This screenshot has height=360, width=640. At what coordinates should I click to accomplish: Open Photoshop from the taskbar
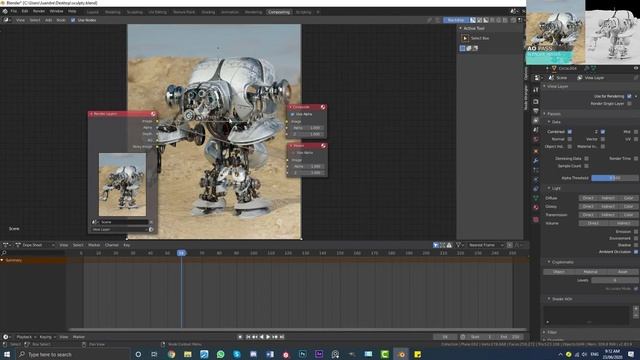(x=302, y=354)
